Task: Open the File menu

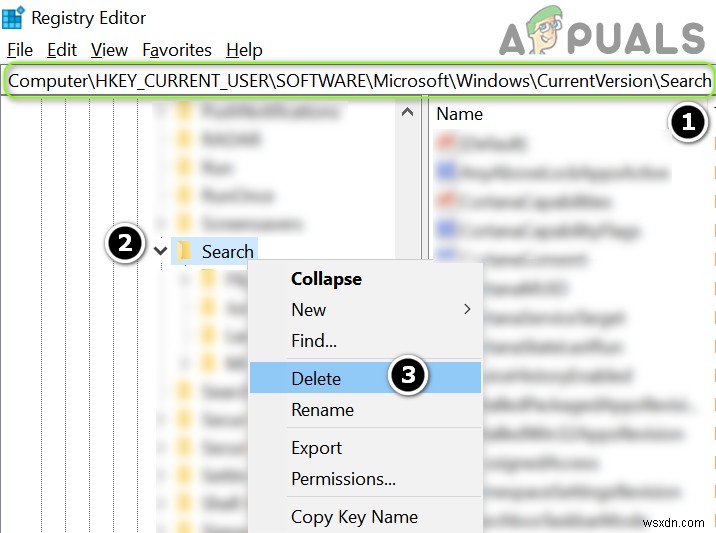Action: (20, 50)
